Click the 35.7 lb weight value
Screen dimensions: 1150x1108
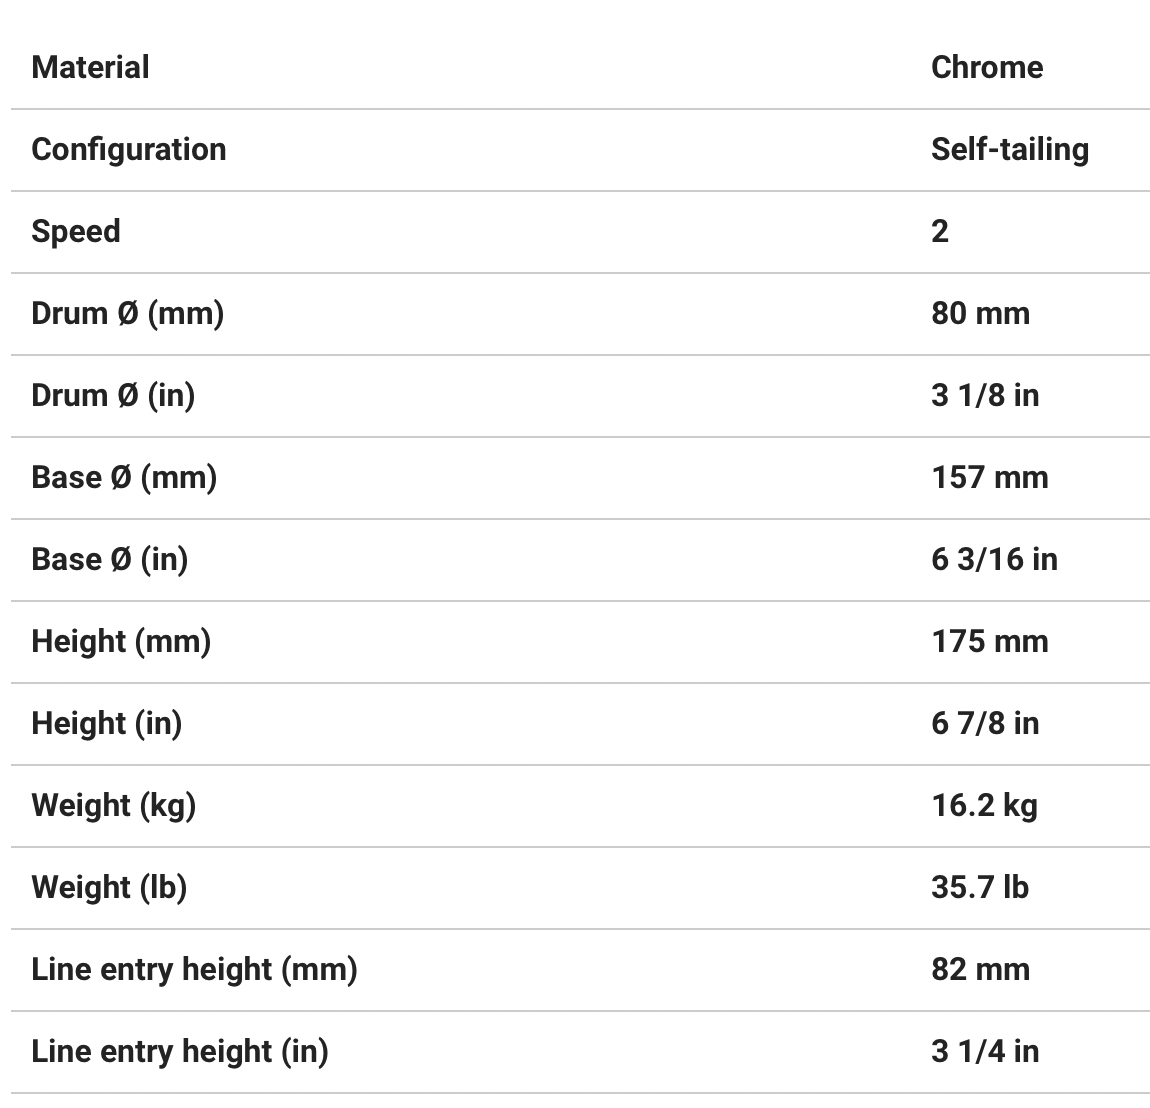point(979,887)
